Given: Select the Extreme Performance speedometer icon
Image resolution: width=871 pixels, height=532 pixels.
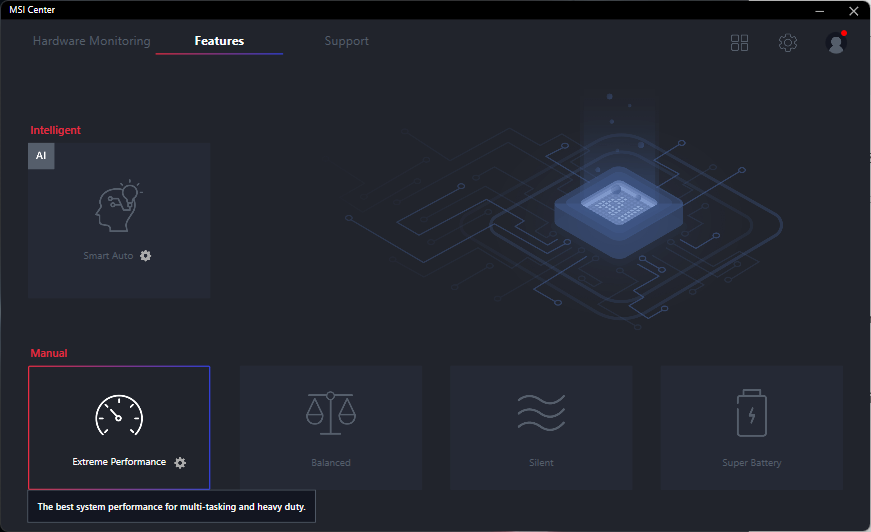Looking at the screenshot, I should (119, 415).
